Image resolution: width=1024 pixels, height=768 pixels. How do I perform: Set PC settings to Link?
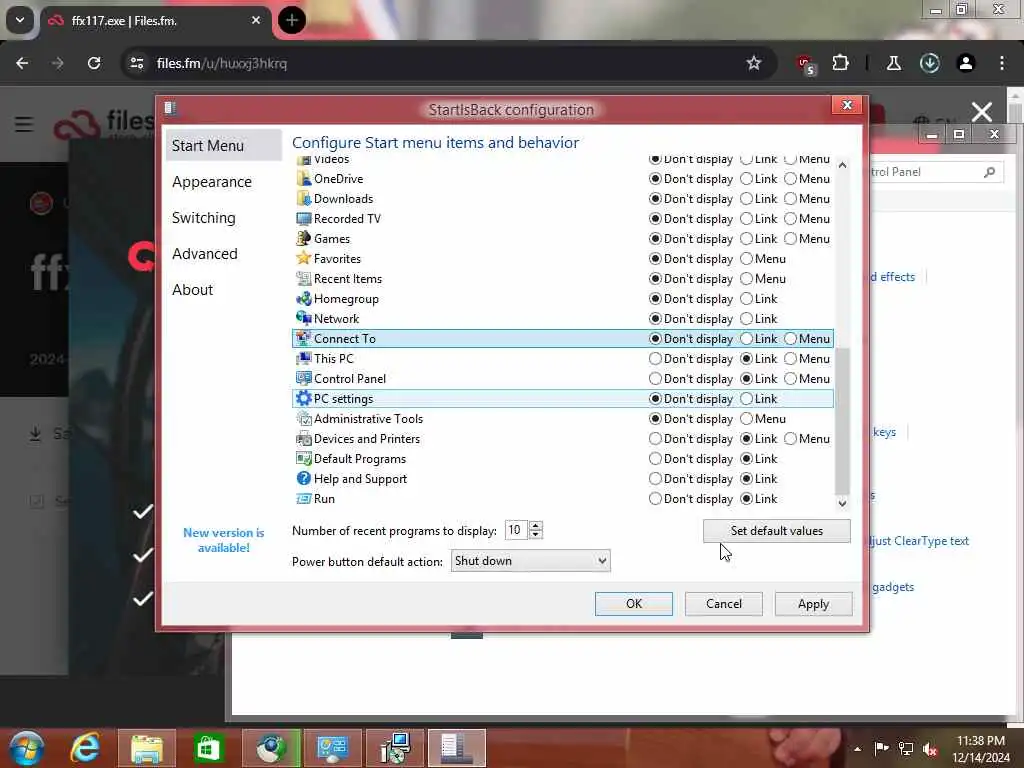pyautogui.click(x=746, y=399)
